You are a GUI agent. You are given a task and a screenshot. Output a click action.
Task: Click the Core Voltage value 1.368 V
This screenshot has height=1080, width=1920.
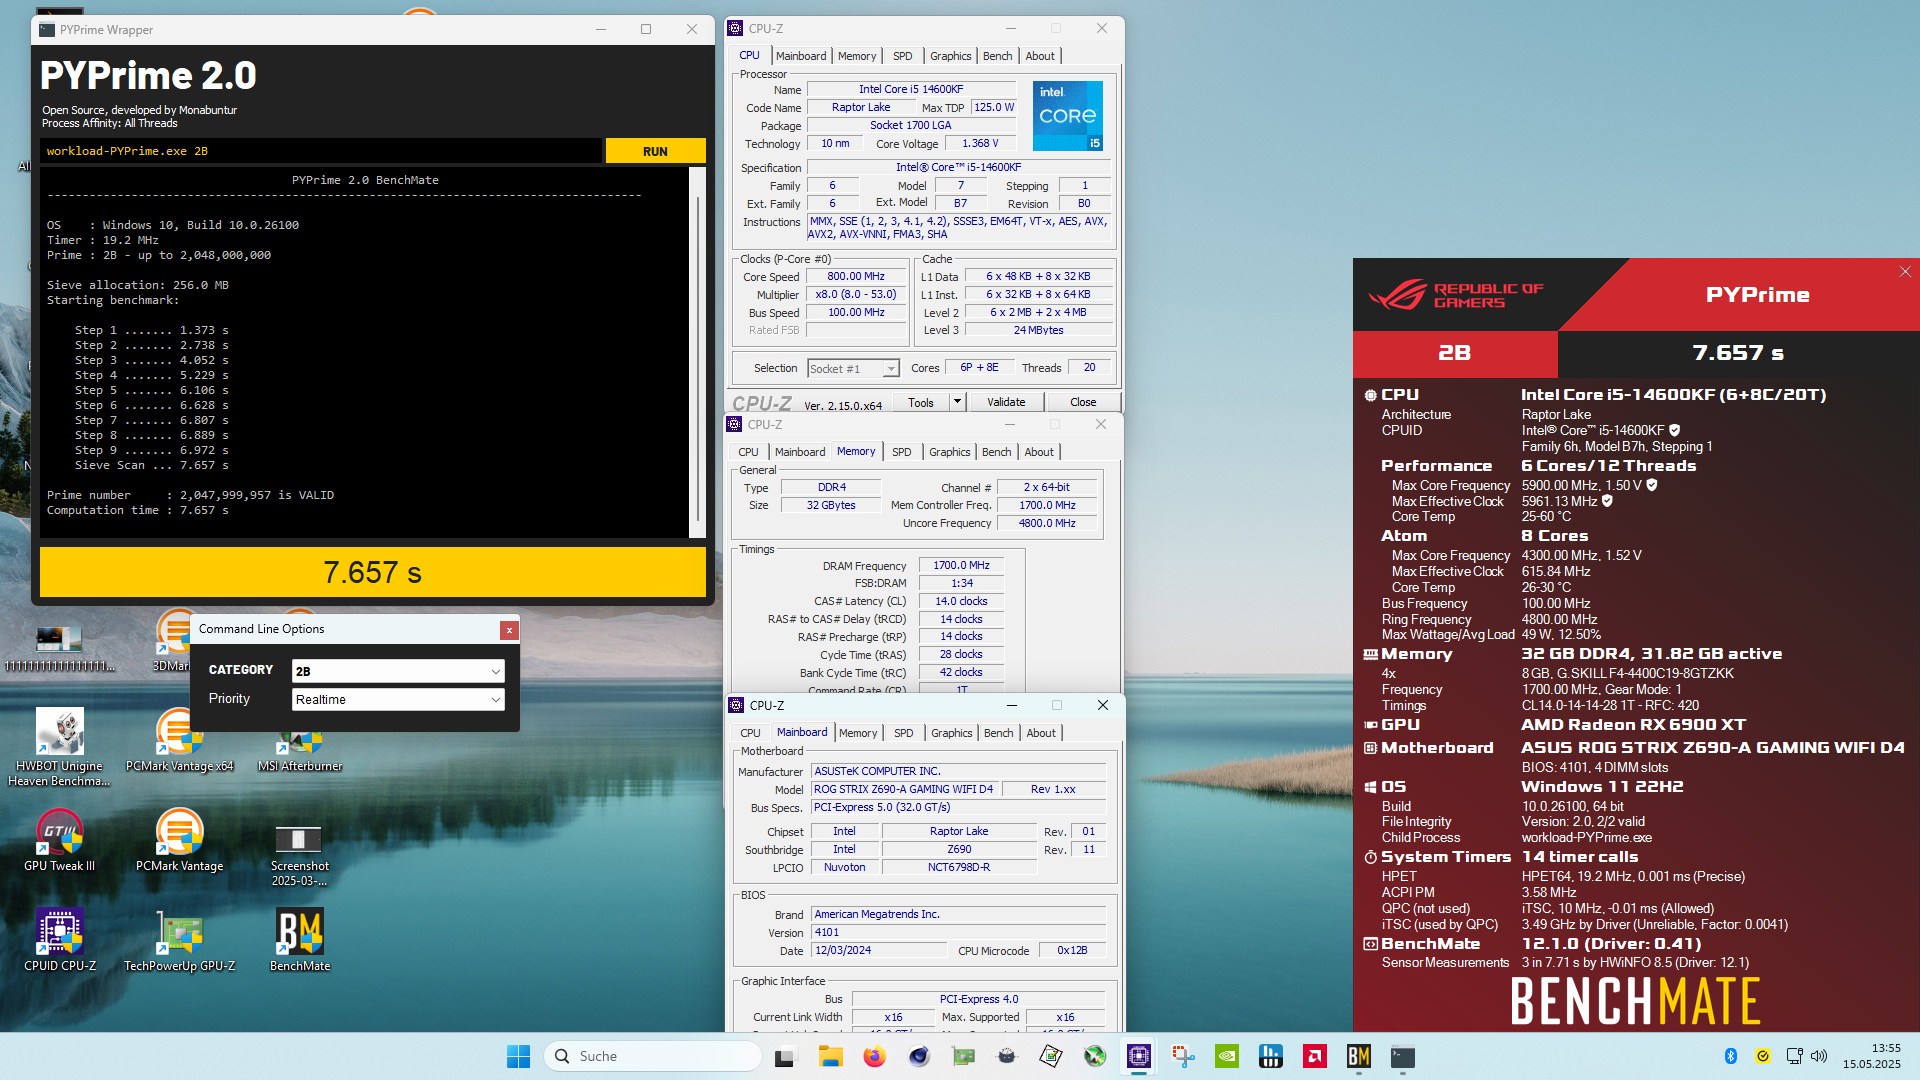[x=980, y=144]
